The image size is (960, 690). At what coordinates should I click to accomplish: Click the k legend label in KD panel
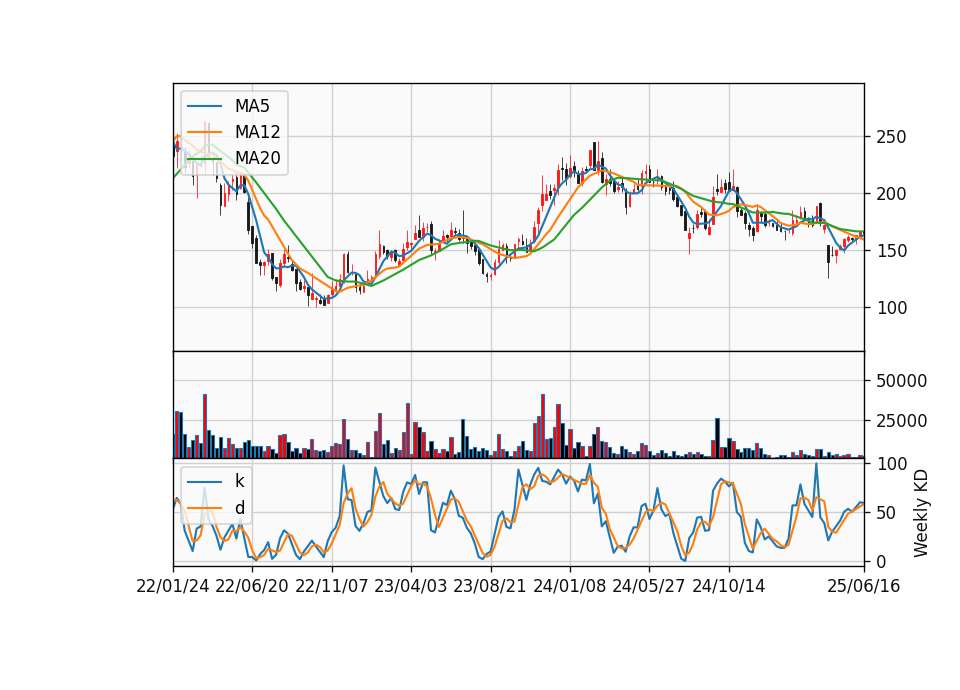coord(239,481)
